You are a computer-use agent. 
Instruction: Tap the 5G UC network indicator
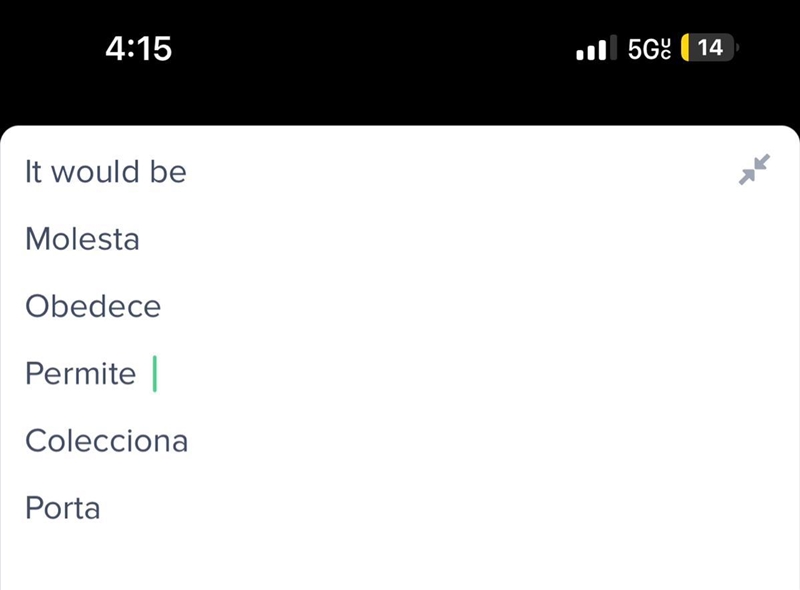point(649,48)
